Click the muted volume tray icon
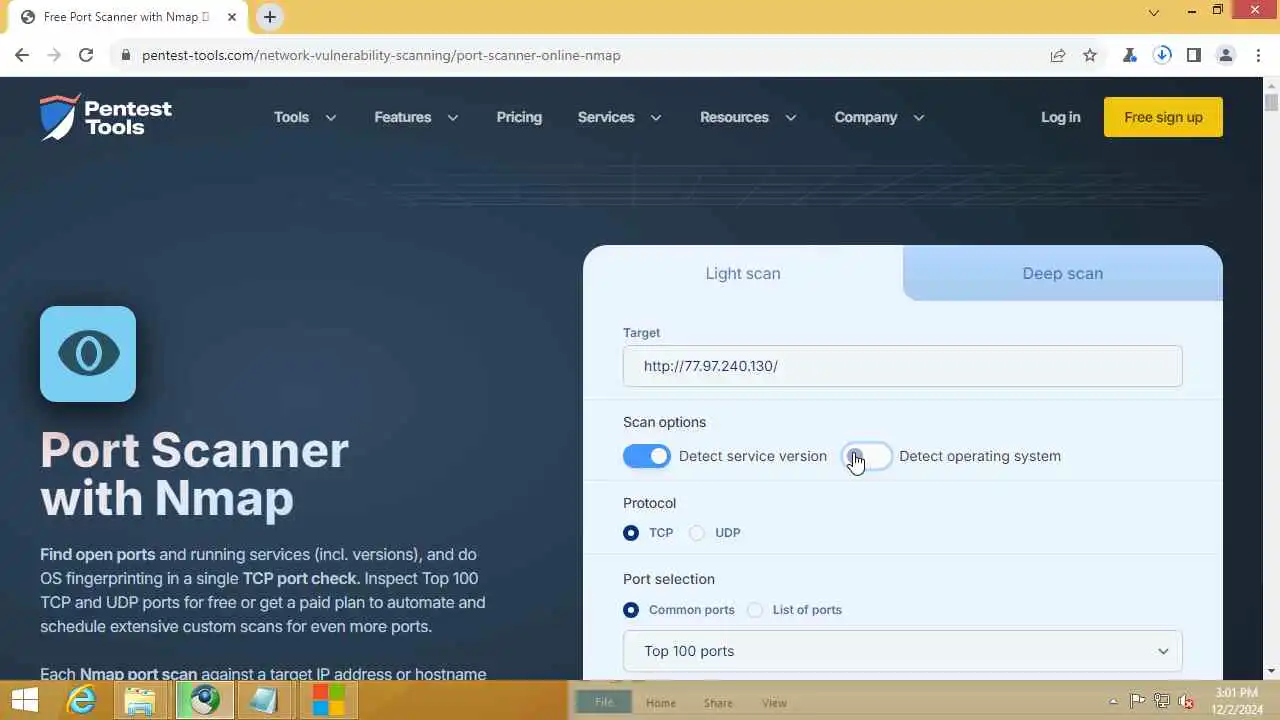 (x=1186, y=701)
